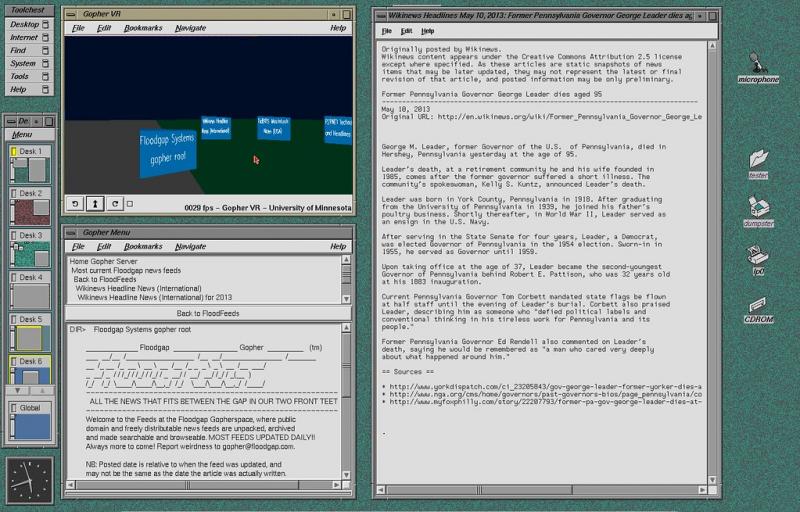
Task: Open Help menu in Gopher VR
Action: [338, 28]
